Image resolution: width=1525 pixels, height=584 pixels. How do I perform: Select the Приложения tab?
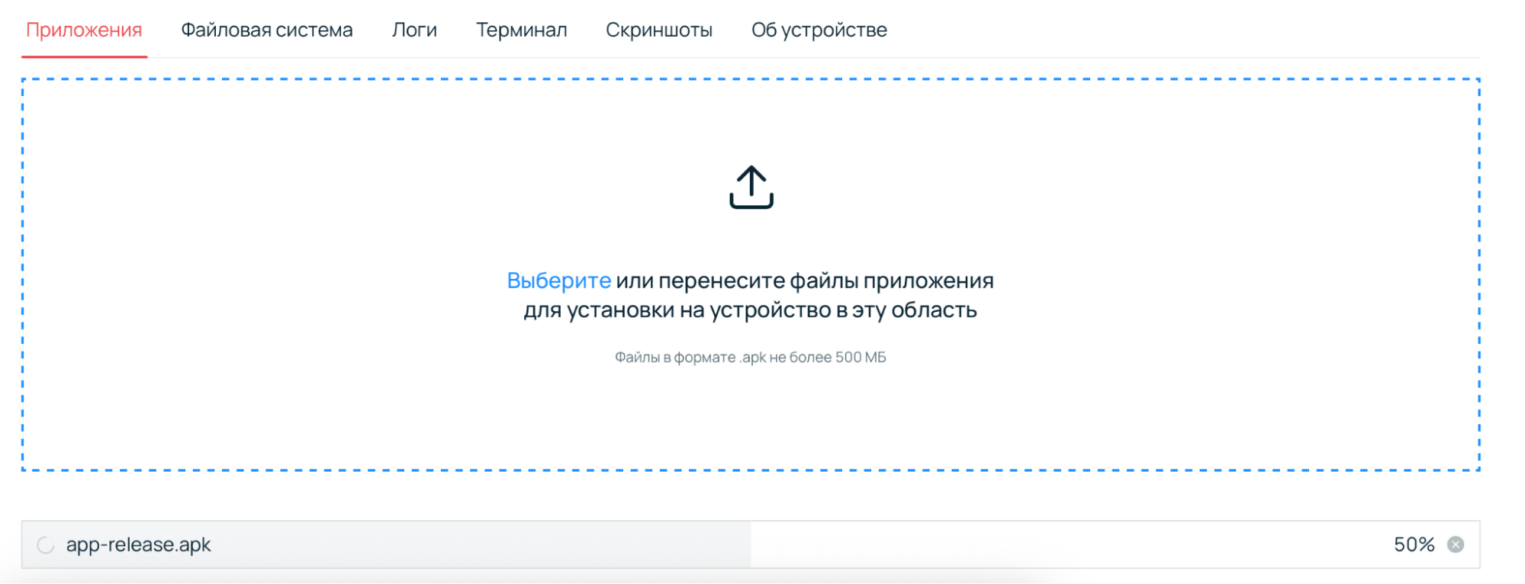point(83,30)
